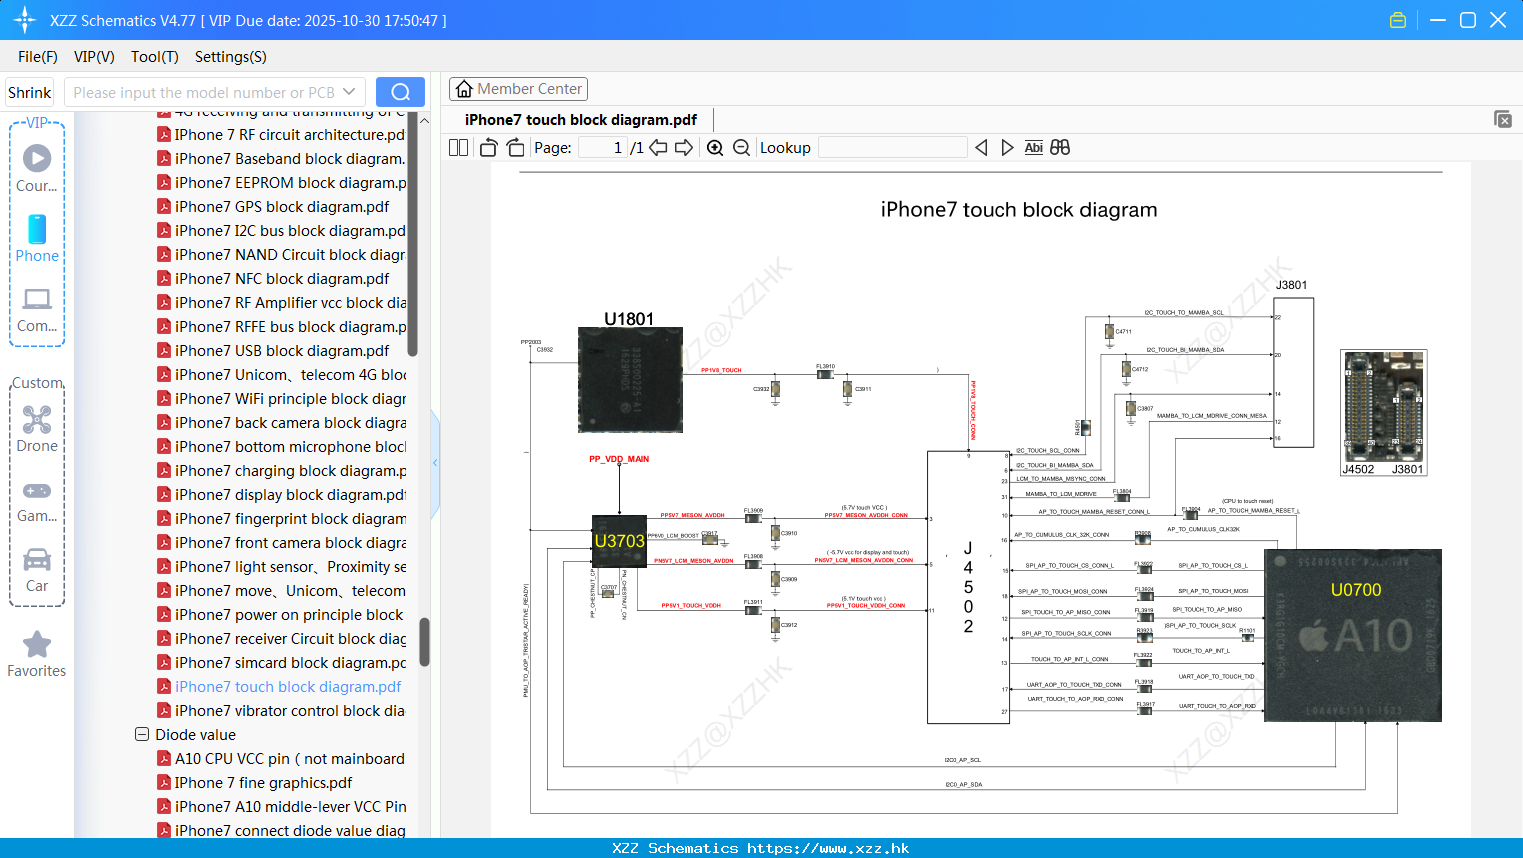Select iPhone7 touch block diagram.pdf tab
1523x858 pixels.
pos(581,120)
